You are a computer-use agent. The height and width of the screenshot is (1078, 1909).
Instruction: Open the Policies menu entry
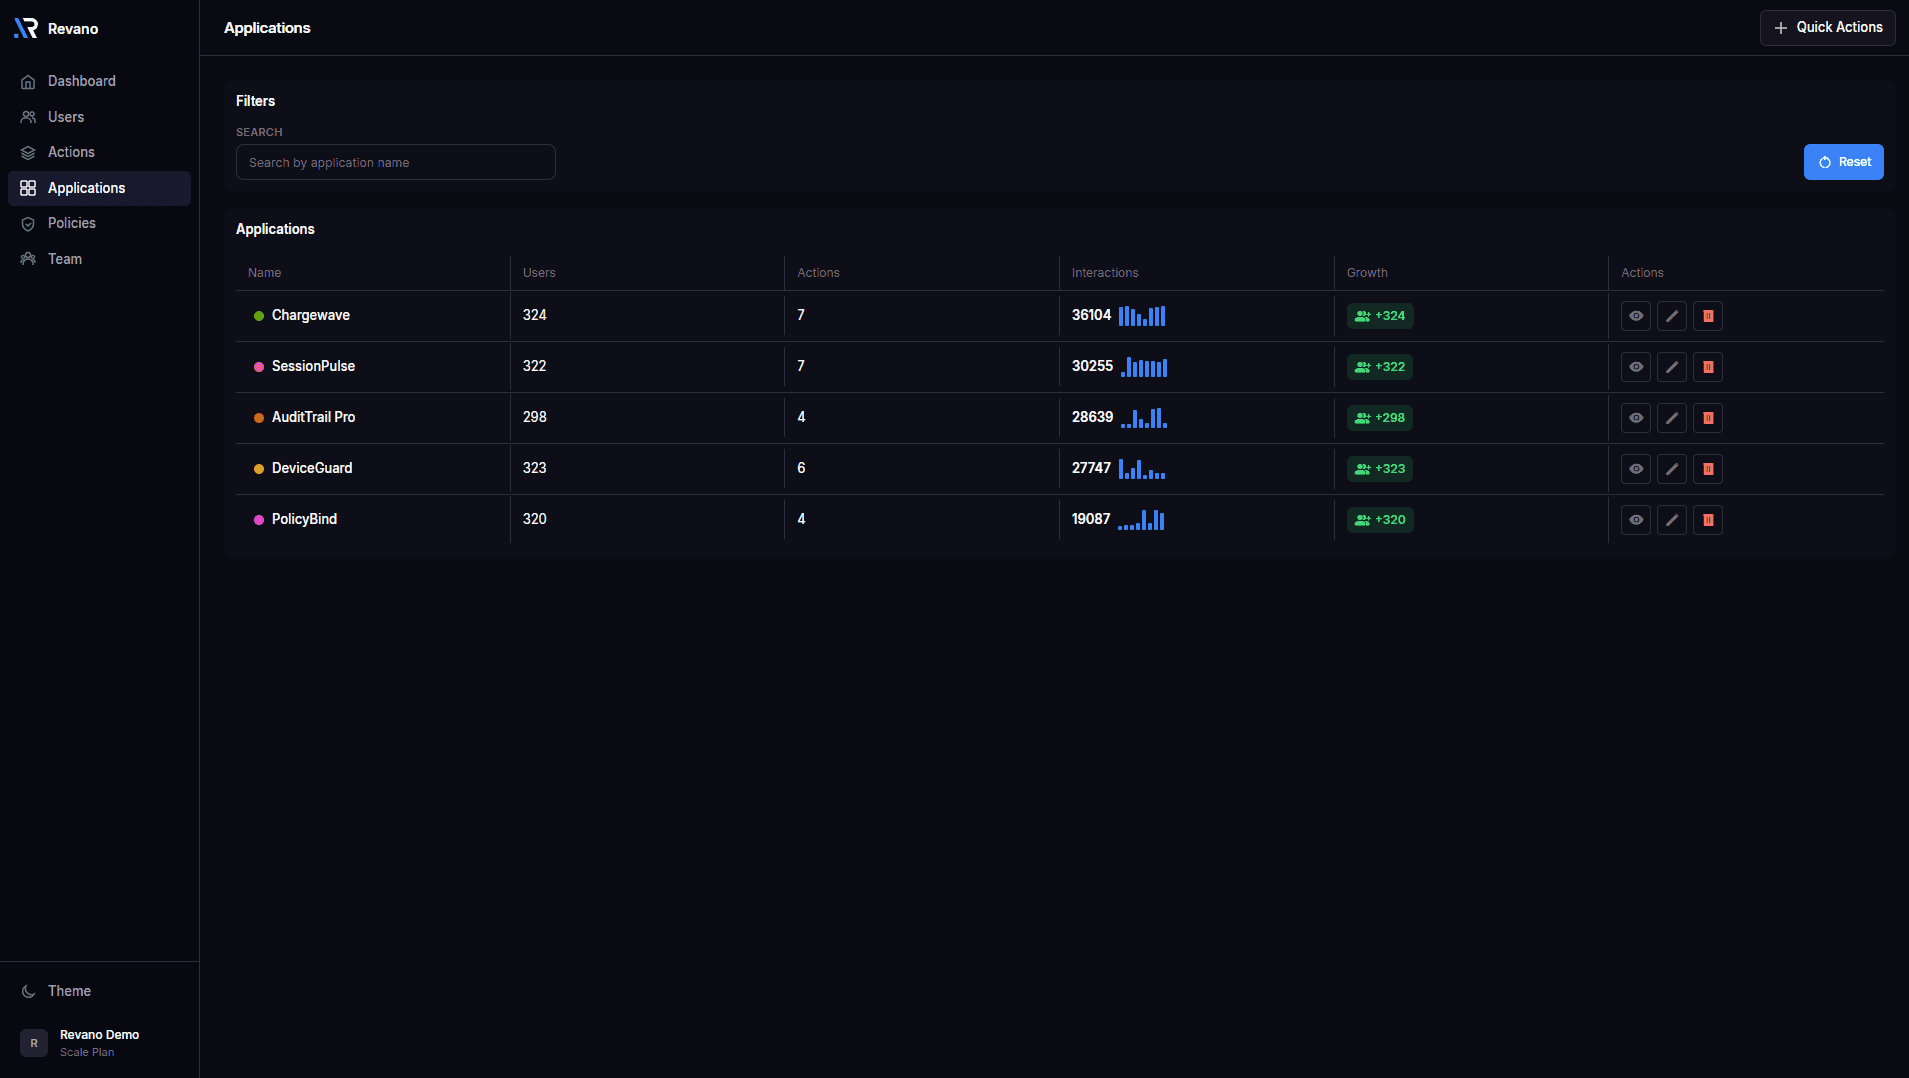click(x=72, y=223)
